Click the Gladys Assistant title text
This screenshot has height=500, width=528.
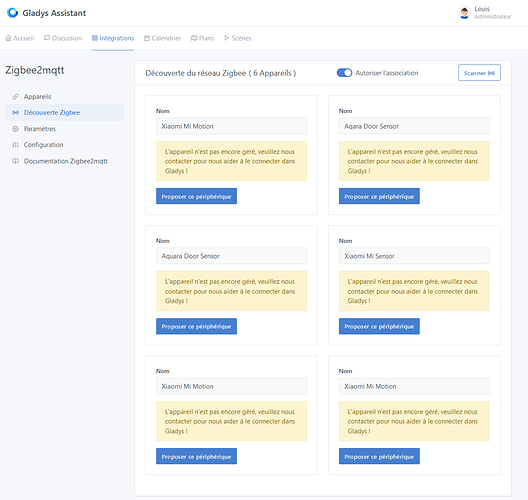point(54,13)
